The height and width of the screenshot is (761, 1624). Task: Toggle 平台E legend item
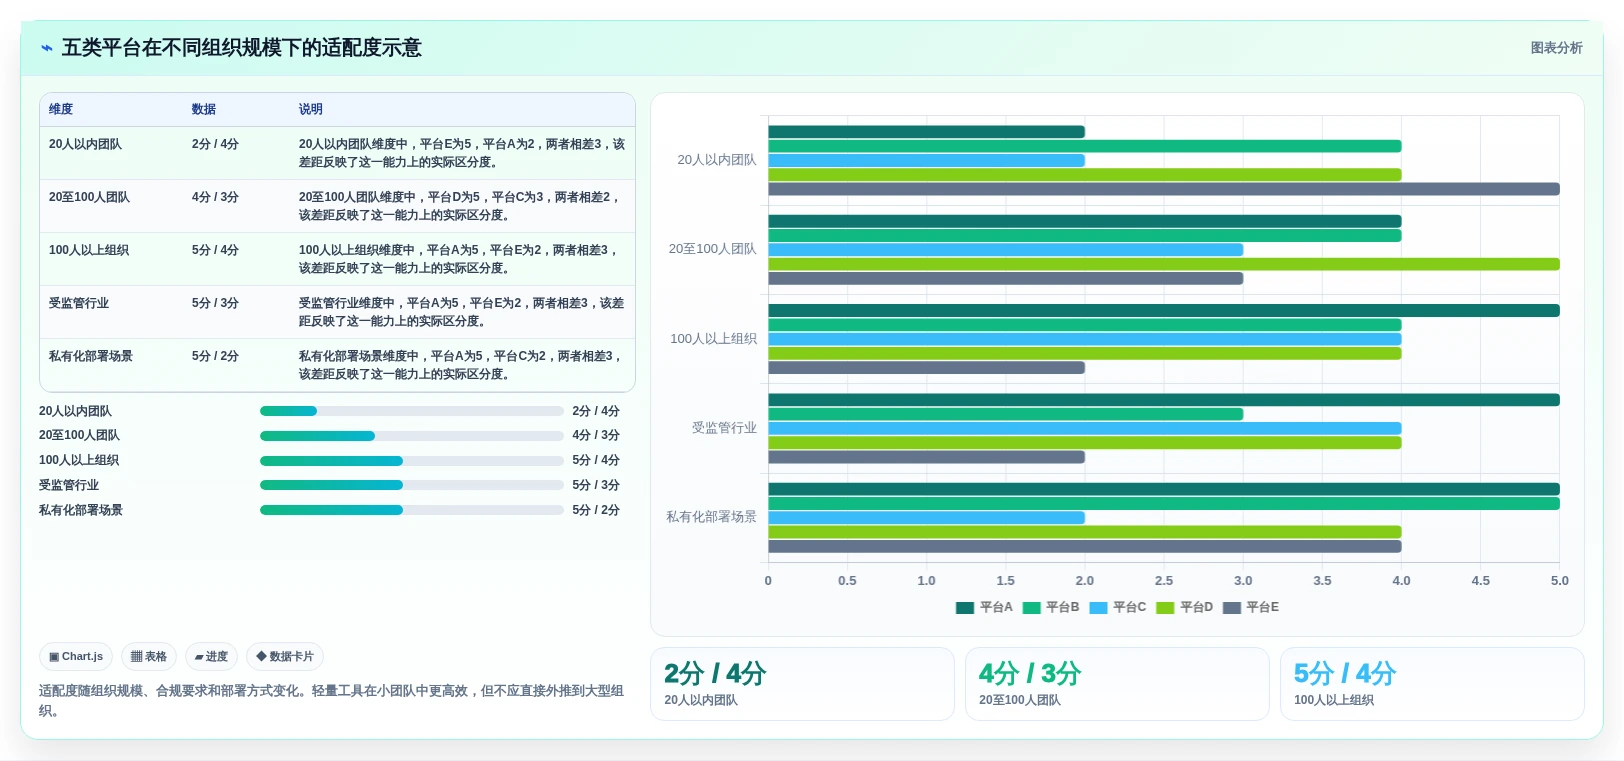coord(1251,608)
